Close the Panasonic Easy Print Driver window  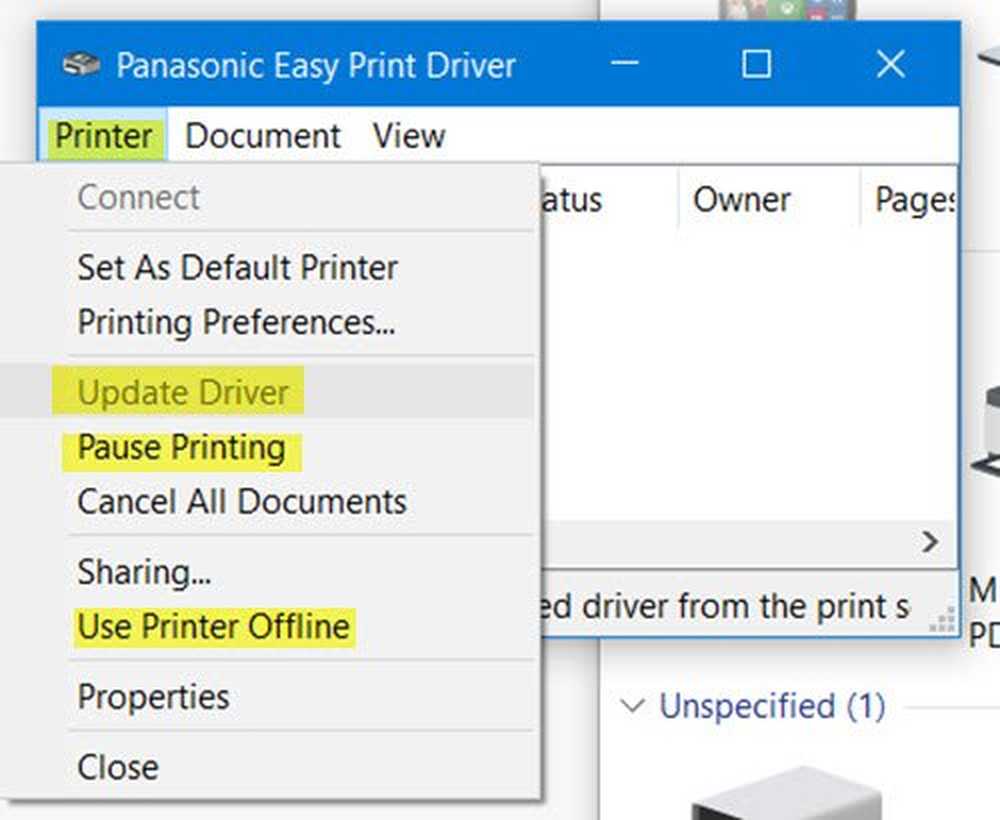[x=889, y=66]
